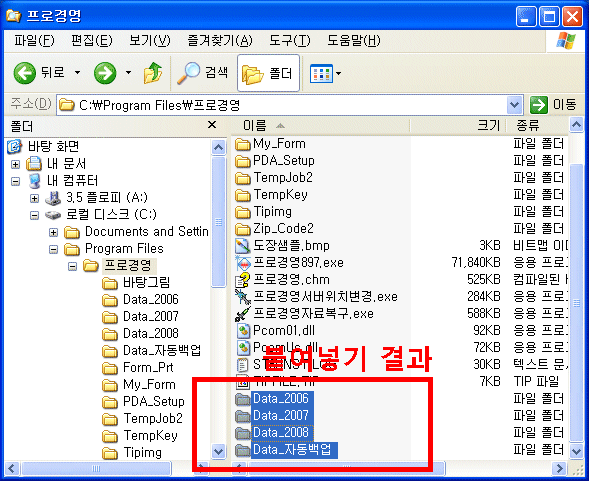This screenshot has height=481, width=589.
Task: Click the 이동 go button
Action: click(553, 104)
